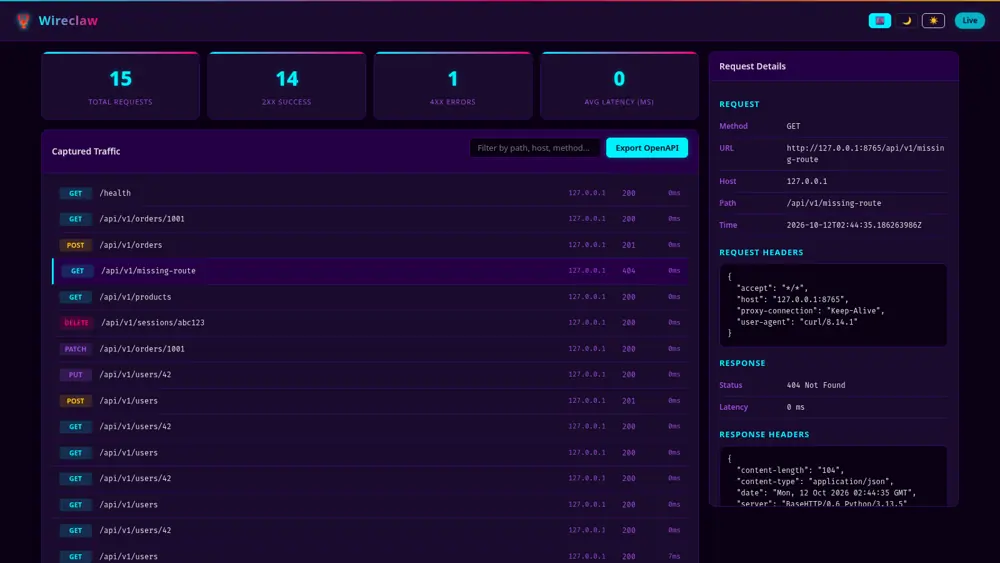The width and height of the screenshot is (1000, 563).
Task: Click the Wireclaw lobster logo icon
Action: 24,21
